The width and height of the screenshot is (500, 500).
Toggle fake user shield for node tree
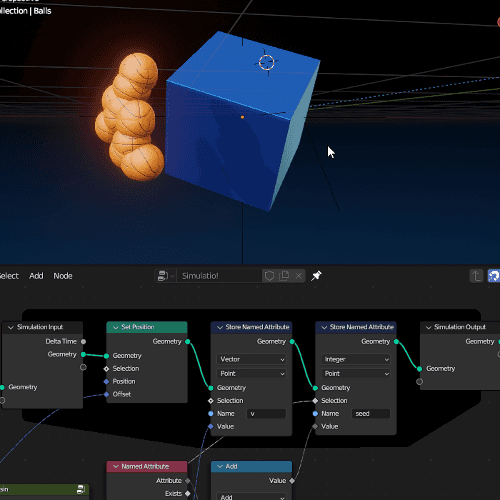coord(269,276)
